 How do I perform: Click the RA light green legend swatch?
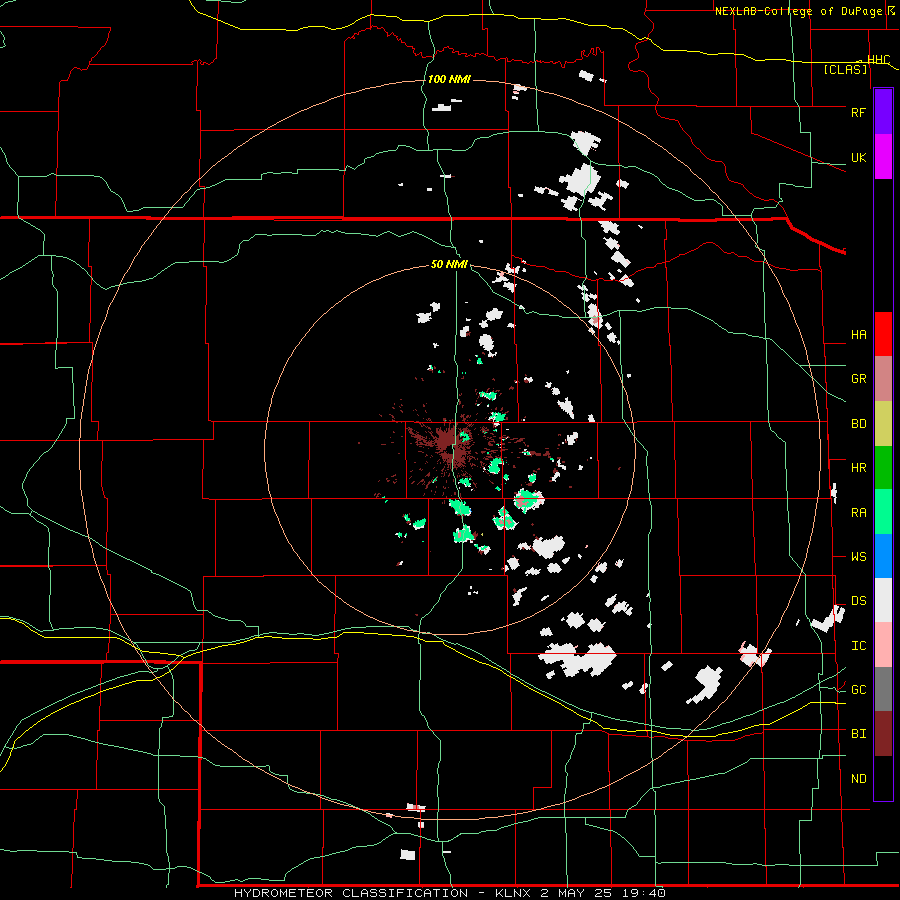point(883,511)
